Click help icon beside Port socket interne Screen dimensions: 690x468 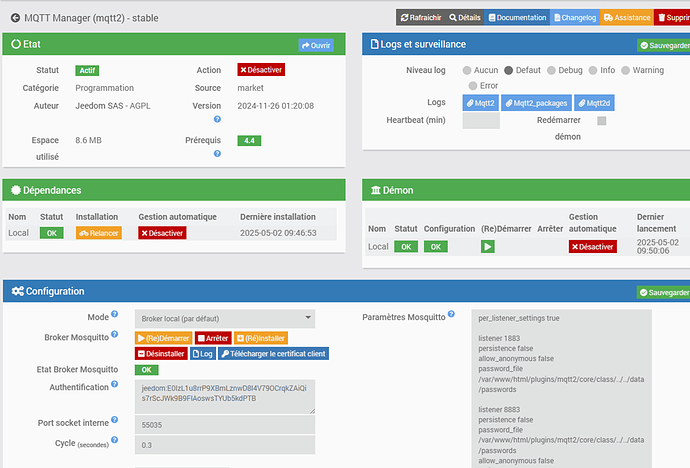click(x=114, y=419)
